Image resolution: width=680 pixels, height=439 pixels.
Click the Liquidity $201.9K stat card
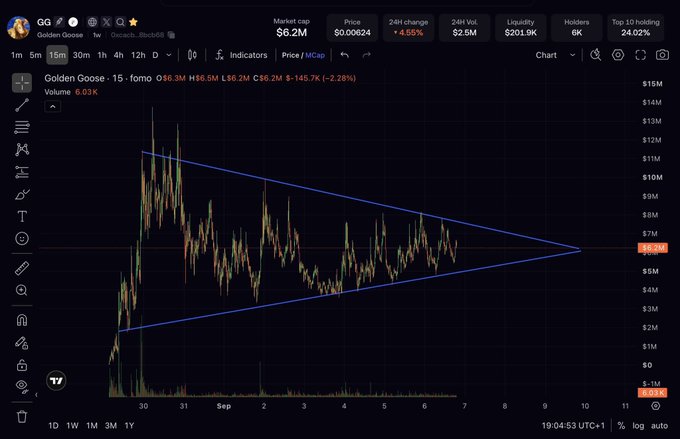[520, 27]
